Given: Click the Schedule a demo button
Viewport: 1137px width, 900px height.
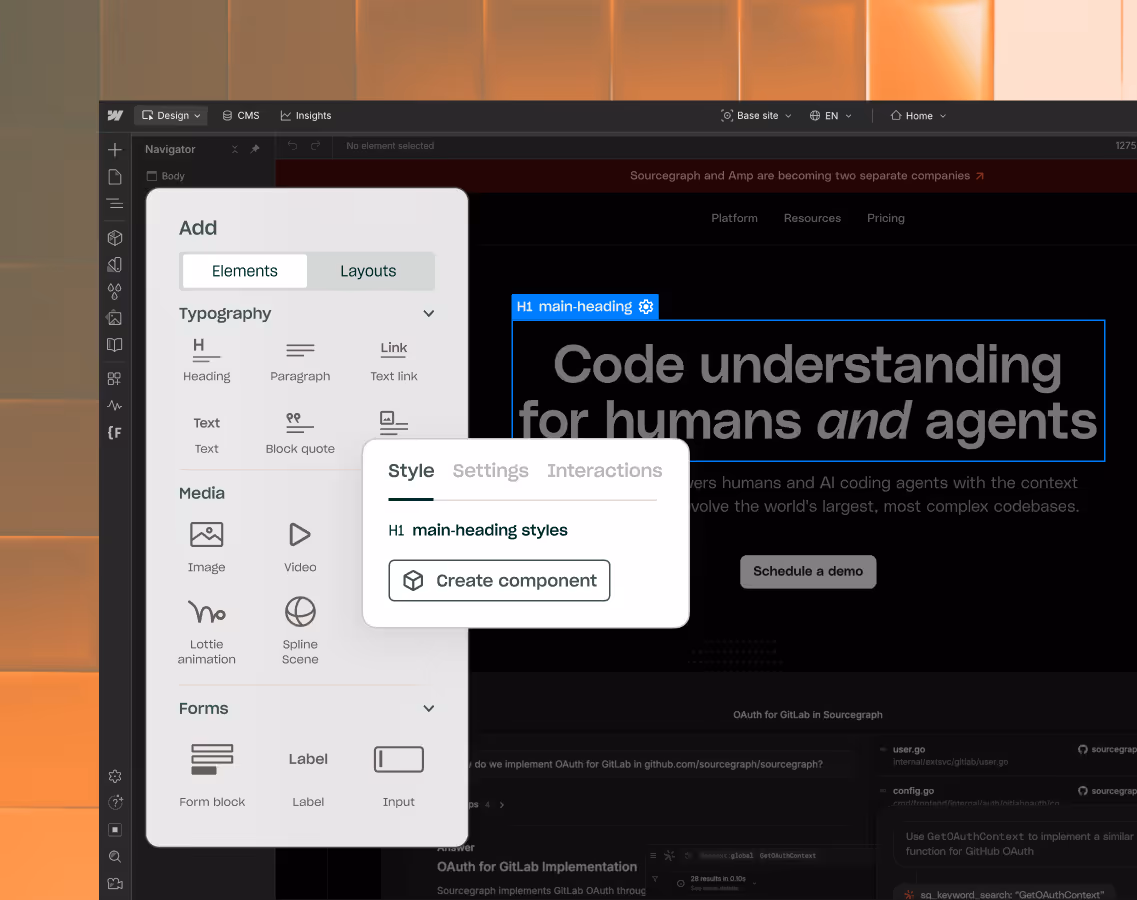Looking at the screenshot, I should tap(808, 571).
